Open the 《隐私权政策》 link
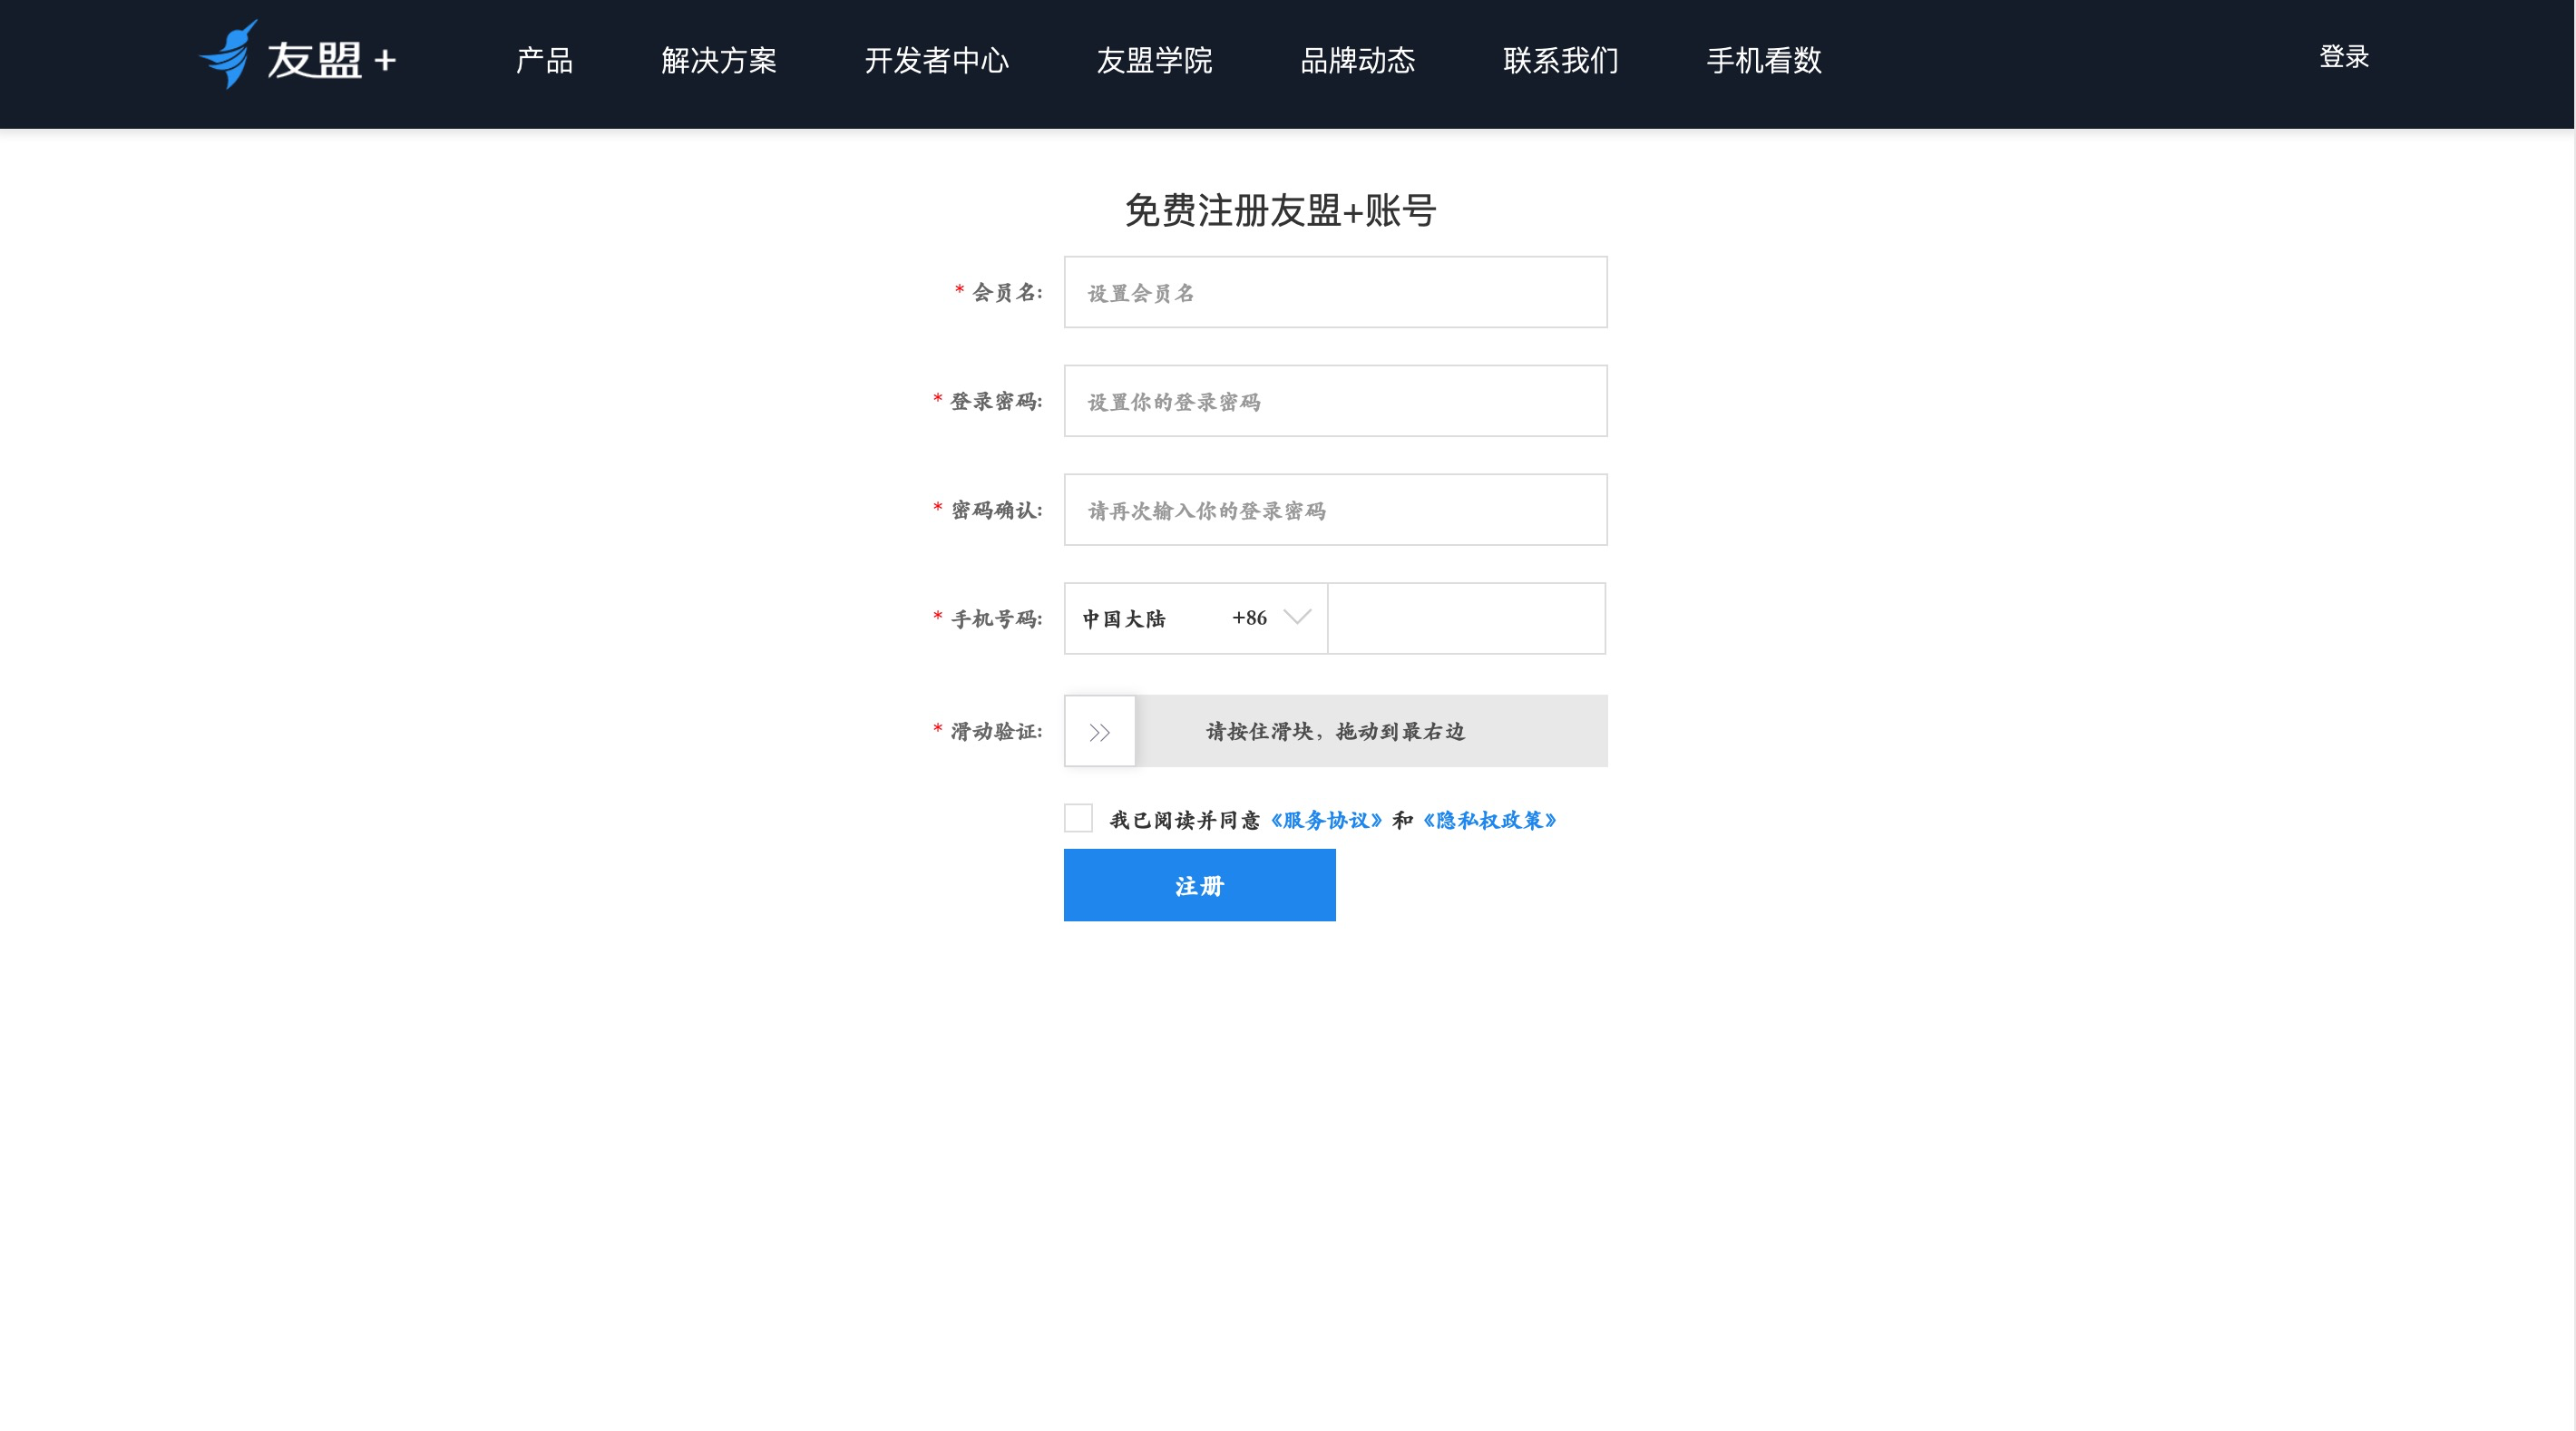This screenshot has height=1431, width=2576. point(1490,820)
